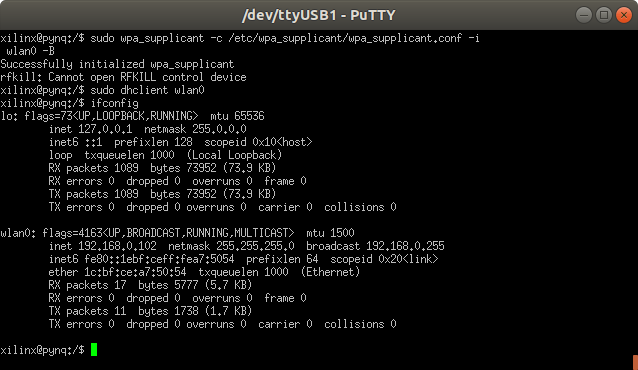Screen dimensions: 638x370
Task: Close the PuTTY window
Action: click(623, 15)
